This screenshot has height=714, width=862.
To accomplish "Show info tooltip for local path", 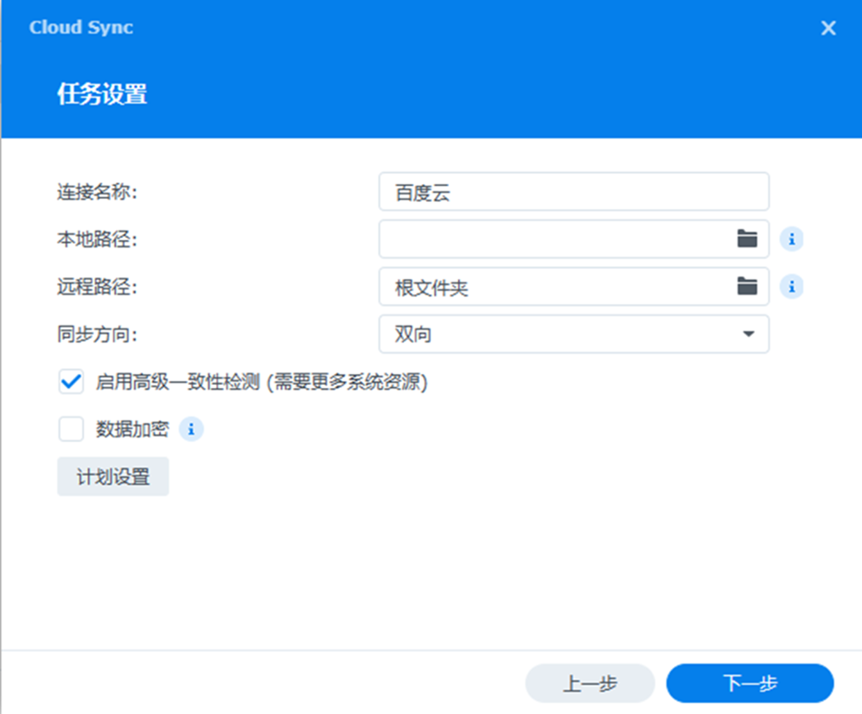I will pyautogui.click(x=792, y=239).
